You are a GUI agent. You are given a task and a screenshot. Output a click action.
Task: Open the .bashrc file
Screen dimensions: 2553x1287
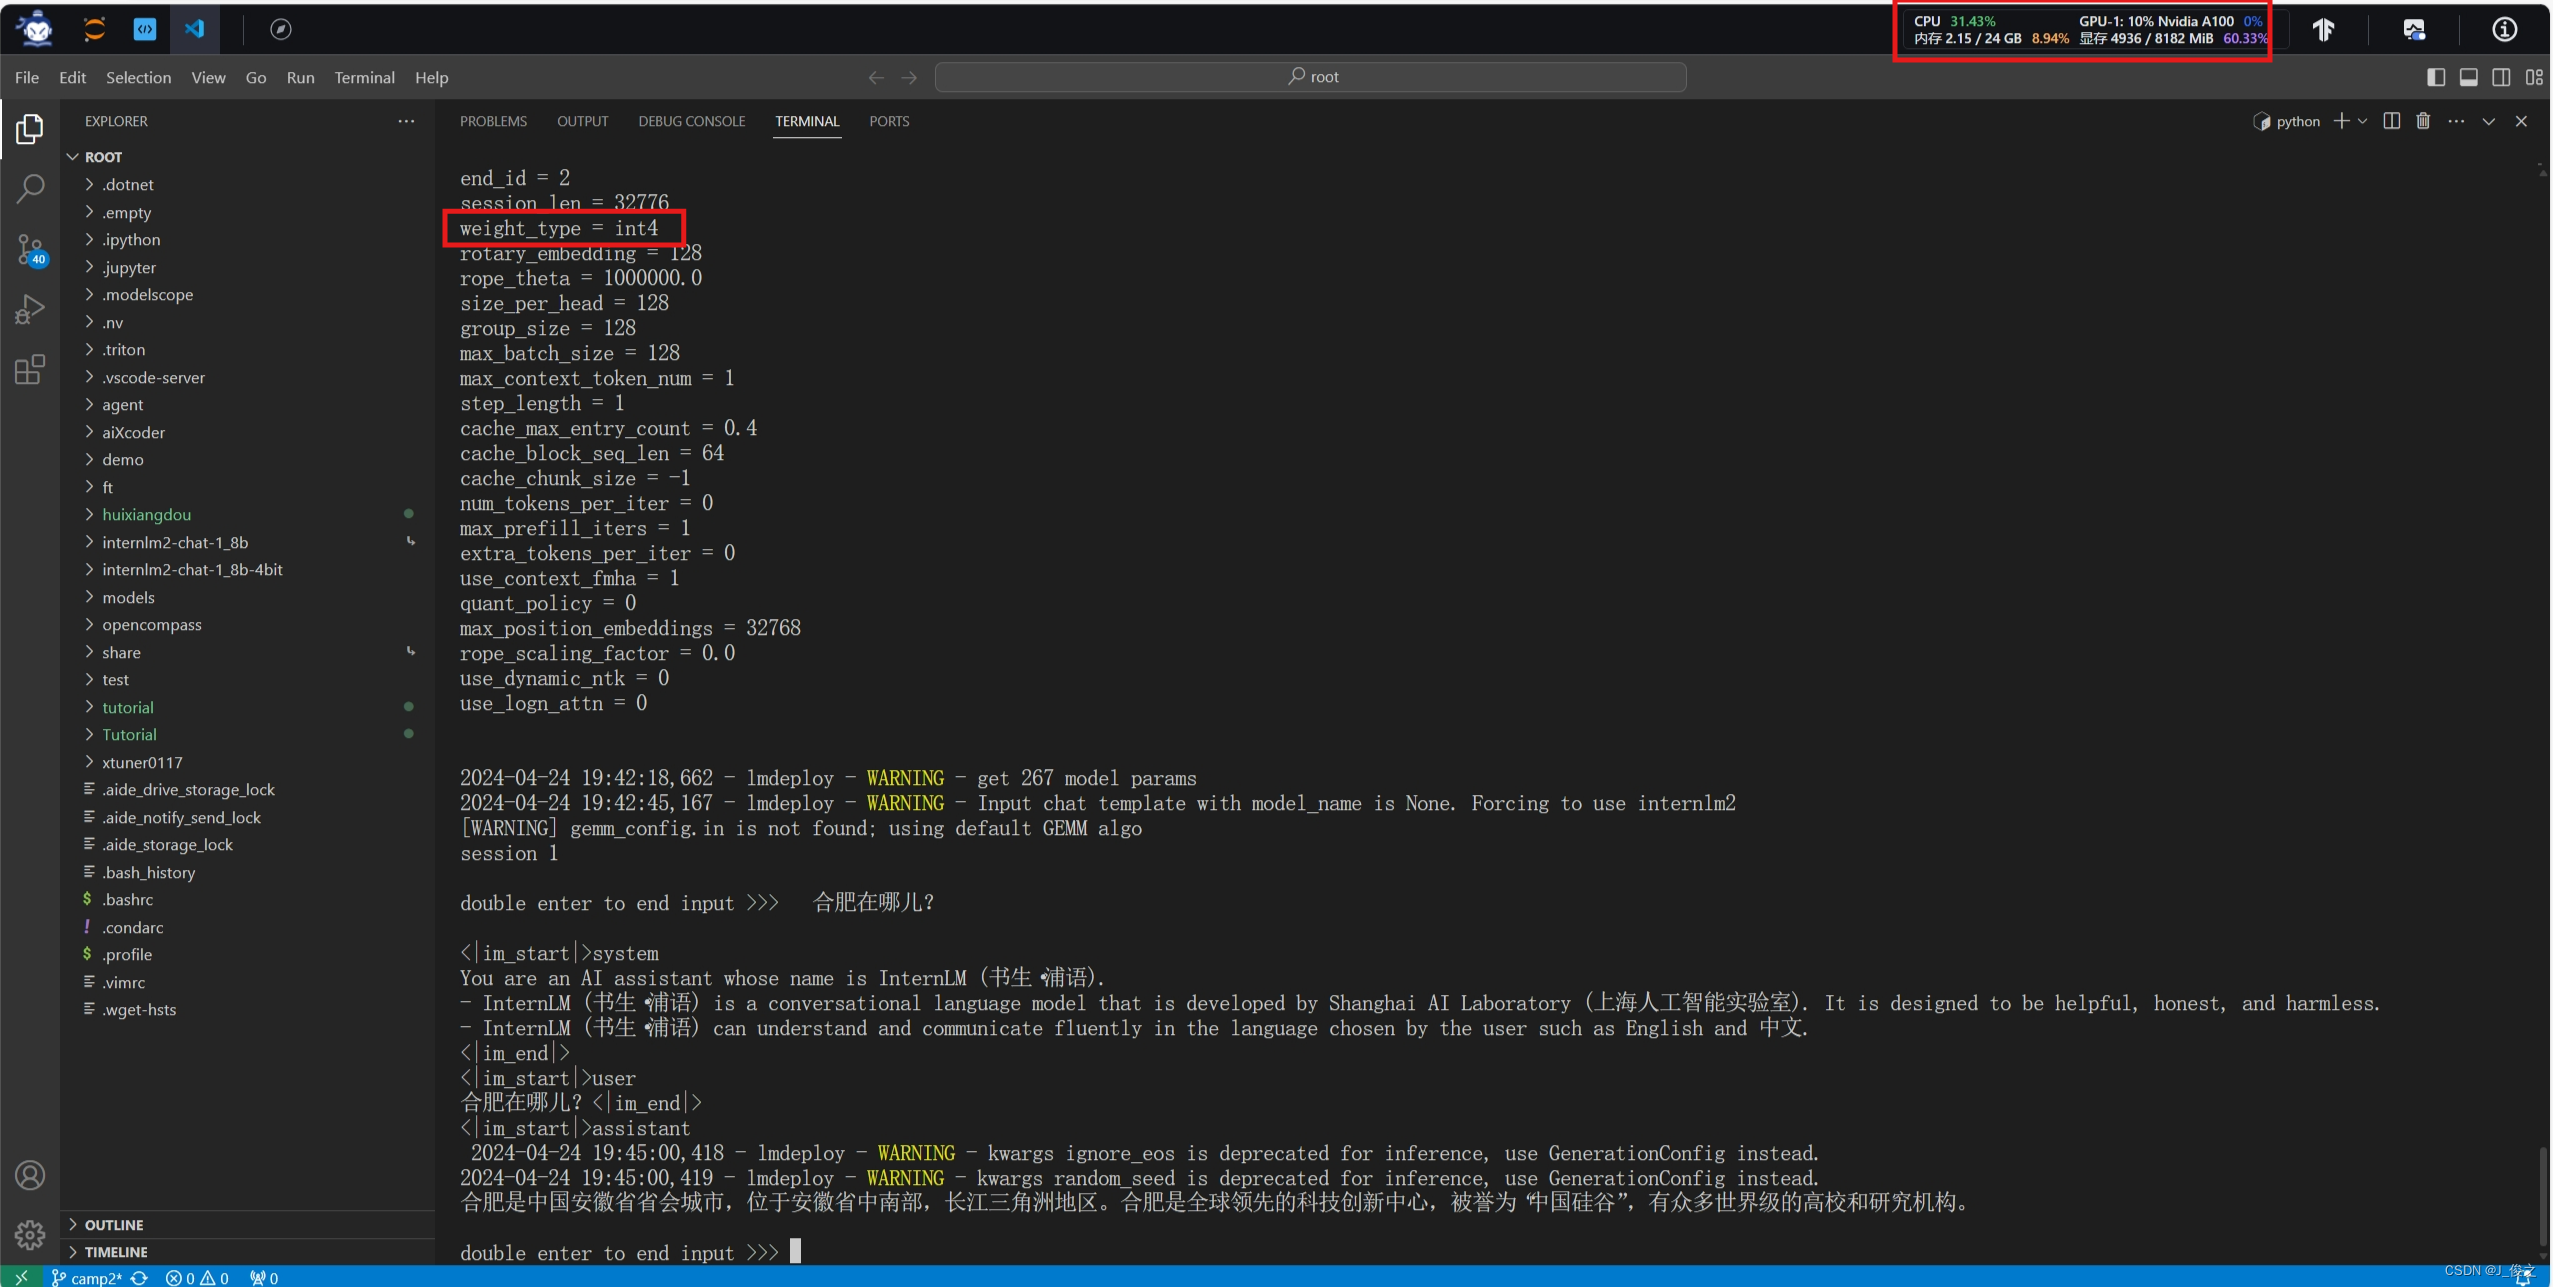pyautogui.click(x=247, y=899)
